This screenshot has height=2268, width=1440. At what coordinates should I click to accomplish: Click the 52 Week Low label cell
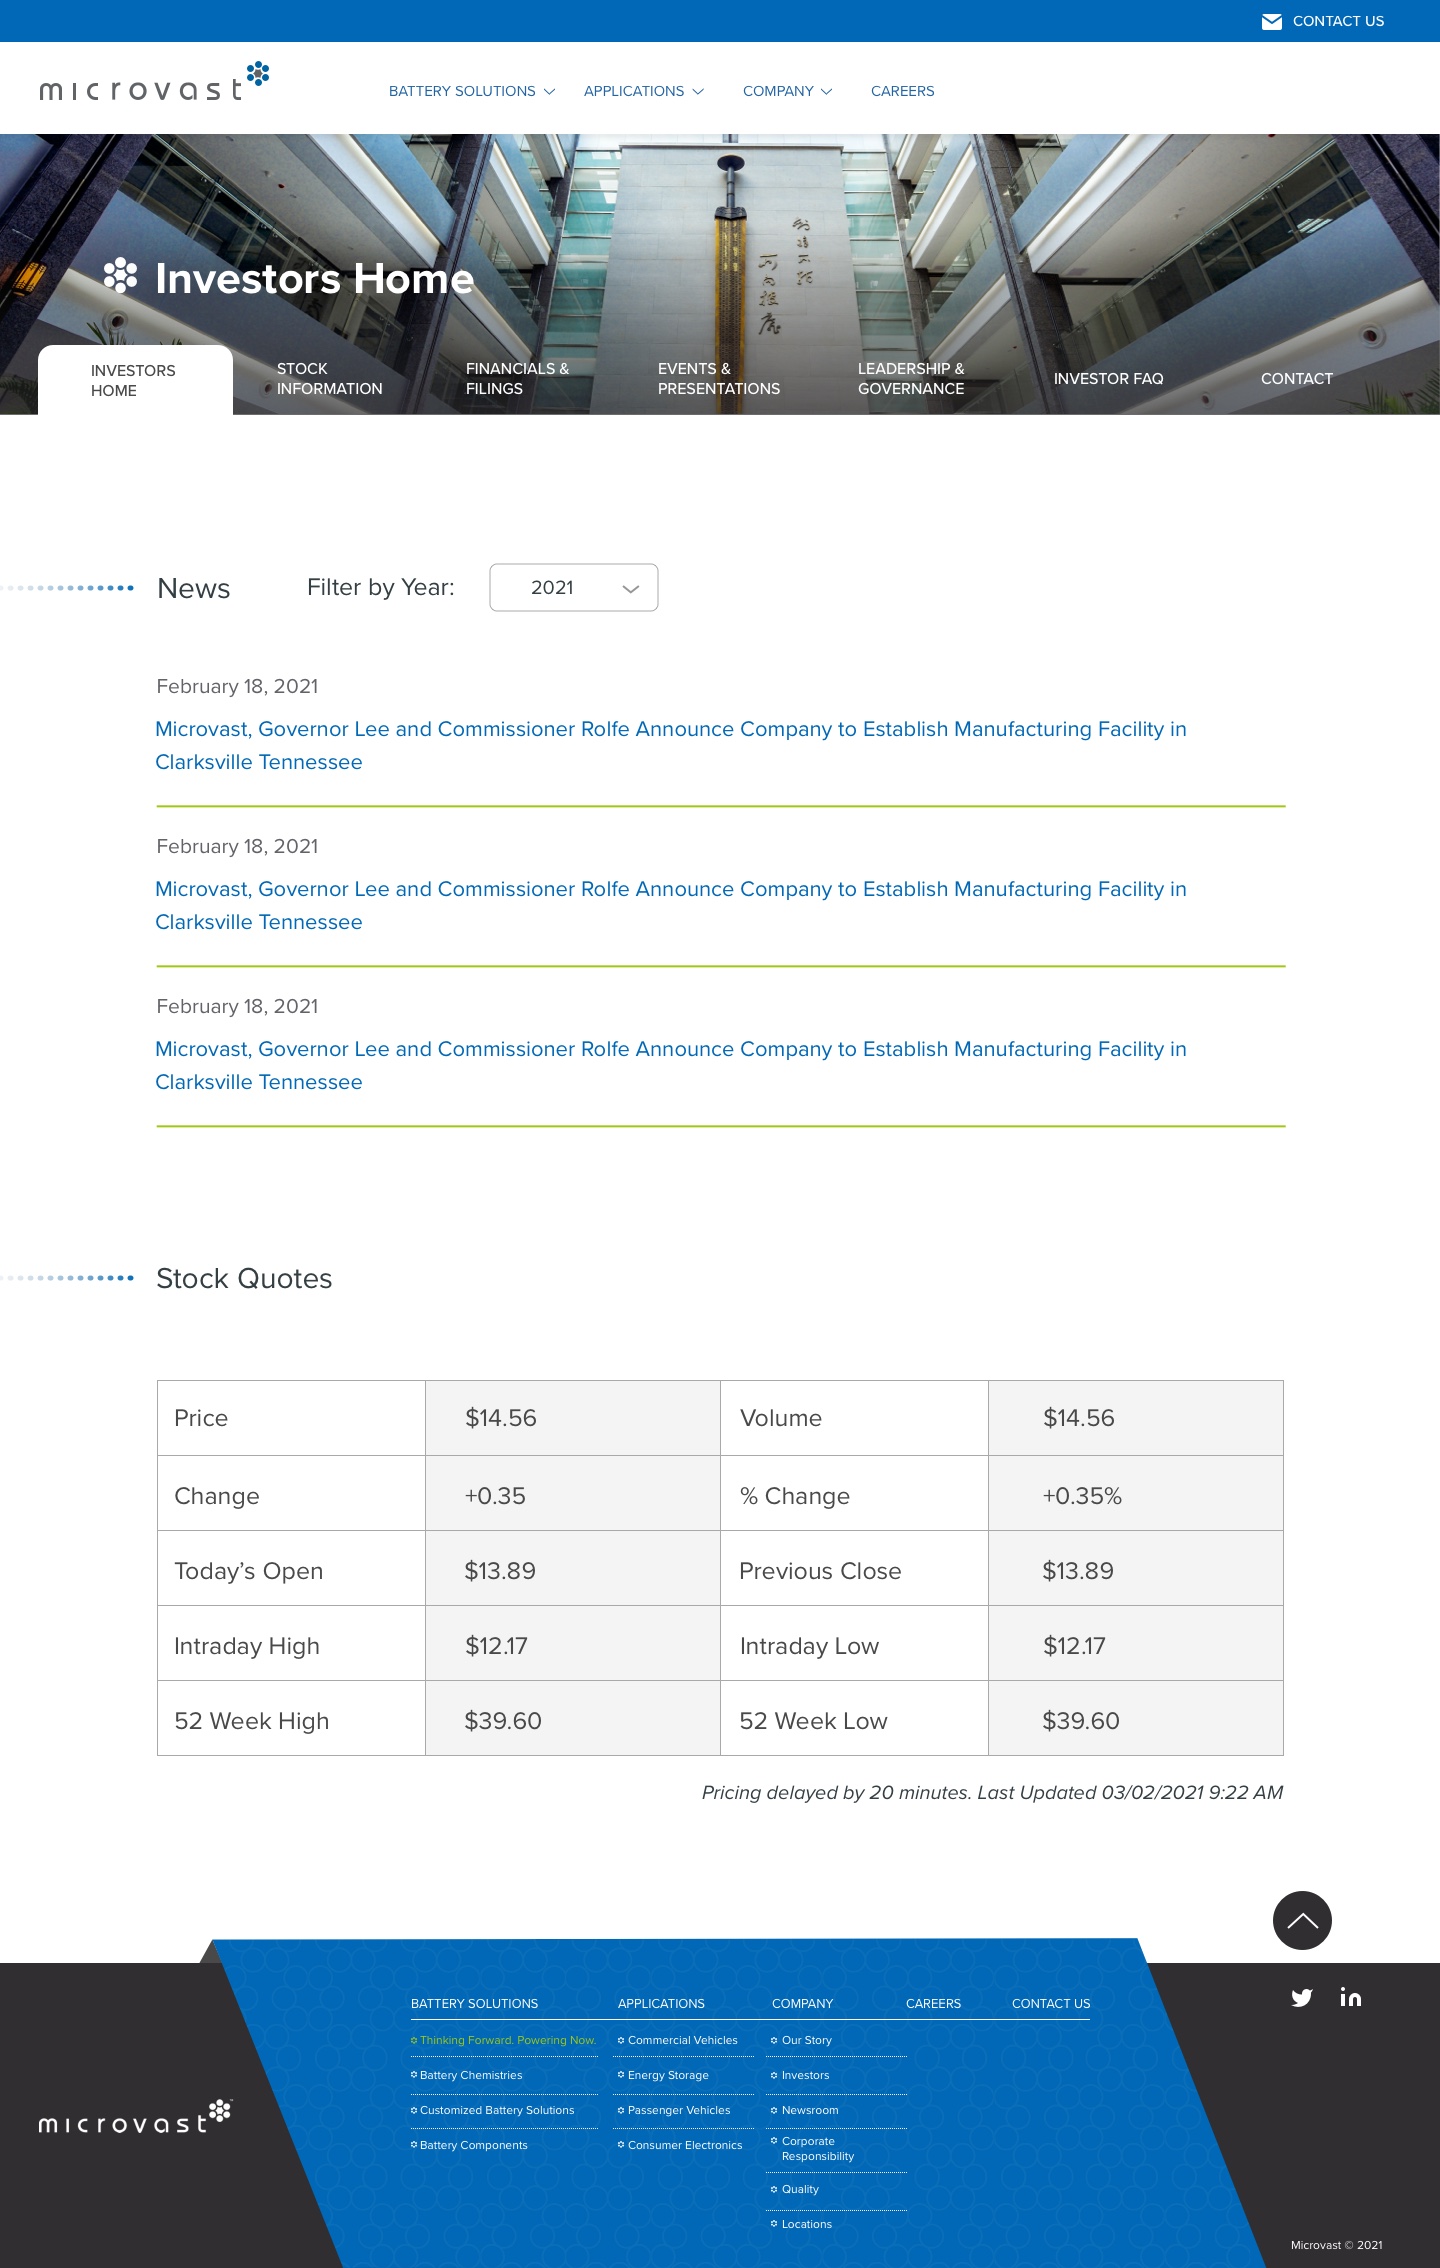click(x=854, y=1719)
